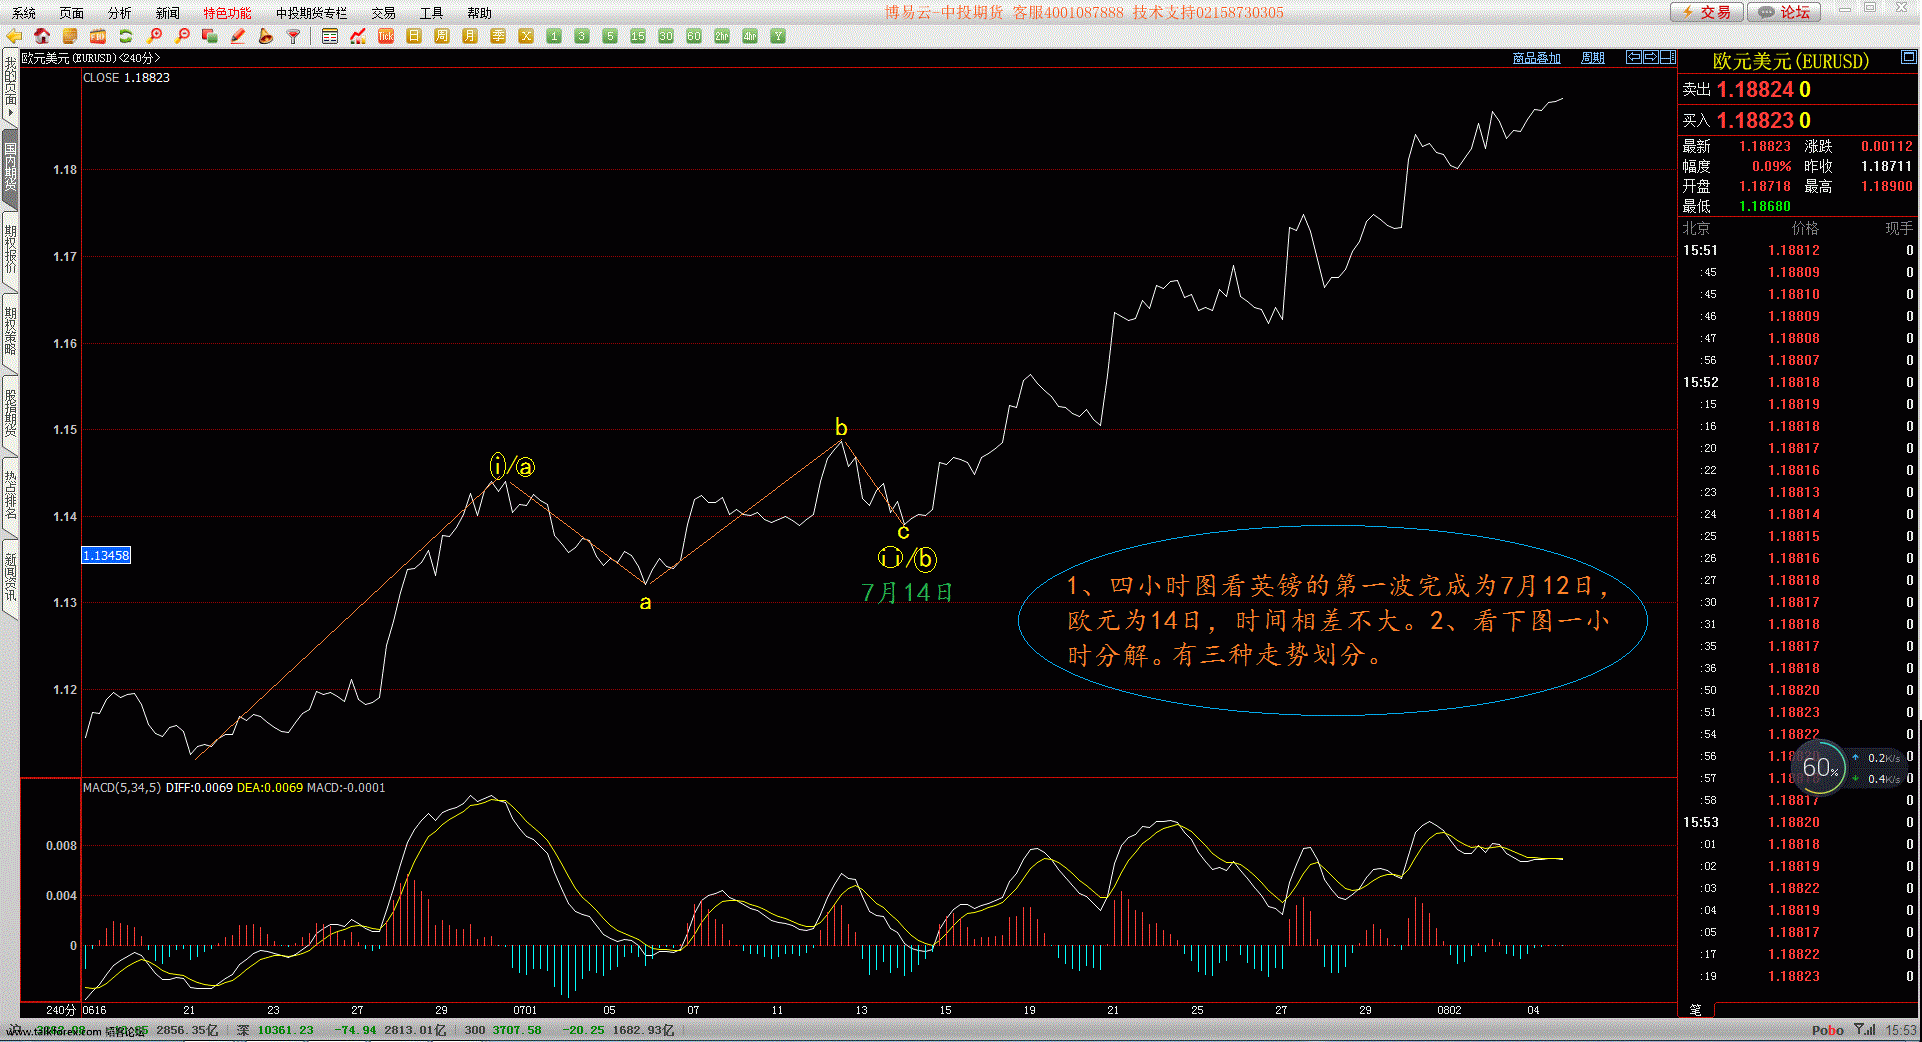1922x1042 pixels.
Task: Go to previous chart with left arrow
Action: (1634, 57)
